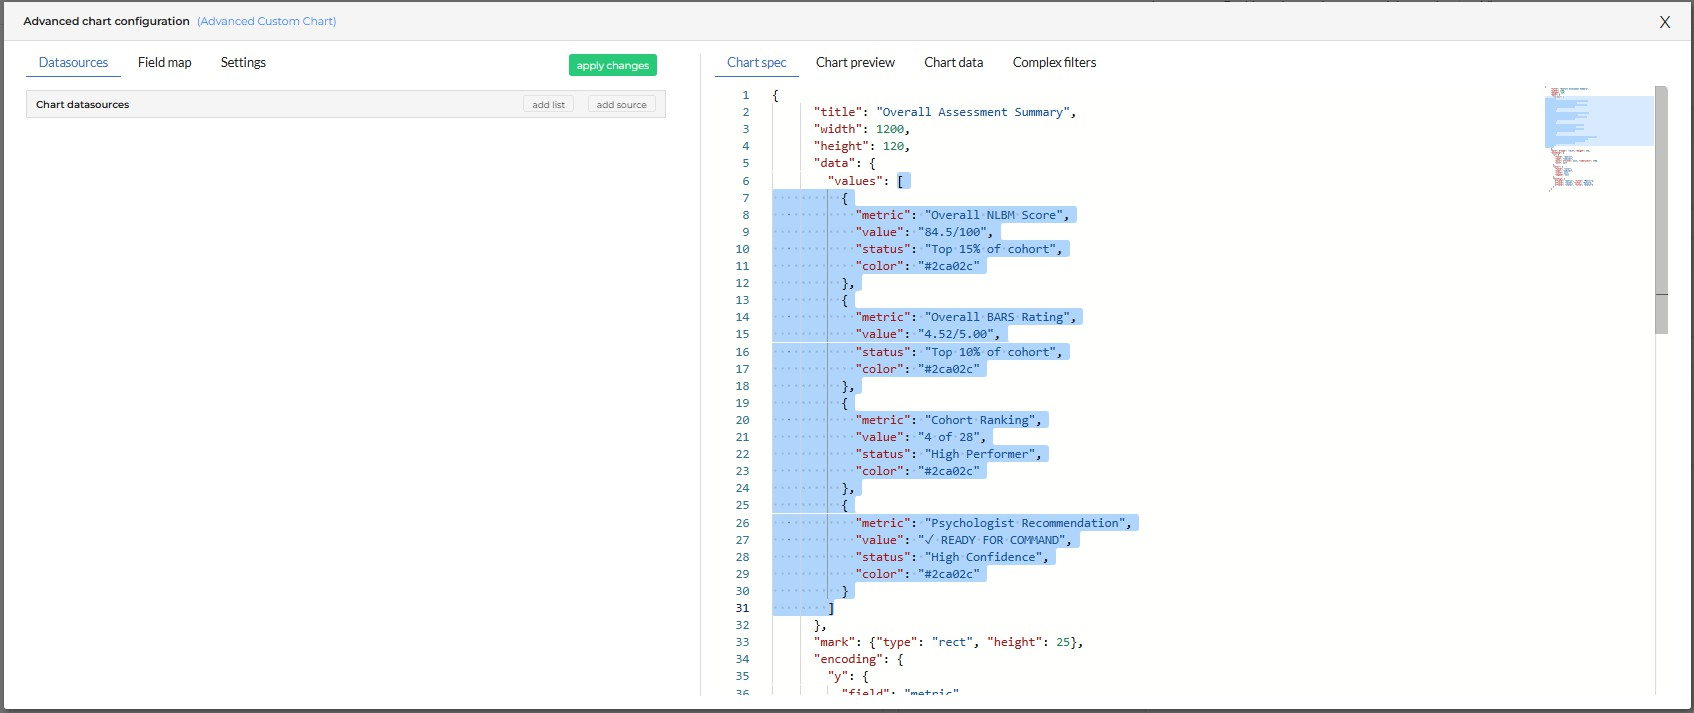Click the code minimap overview
This screenshot has width=1694, height=713.
click(1599, 139)
